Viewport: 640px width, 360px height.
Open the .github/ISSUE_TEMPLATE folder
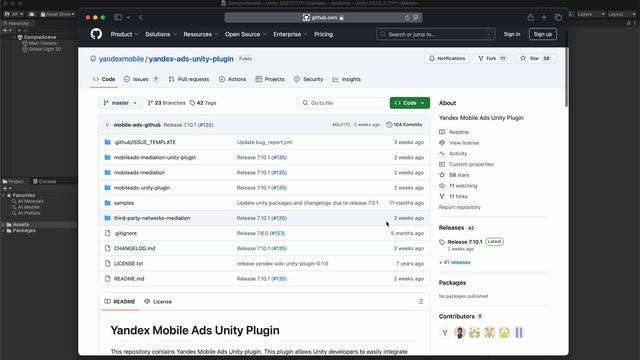click(144, 142)
